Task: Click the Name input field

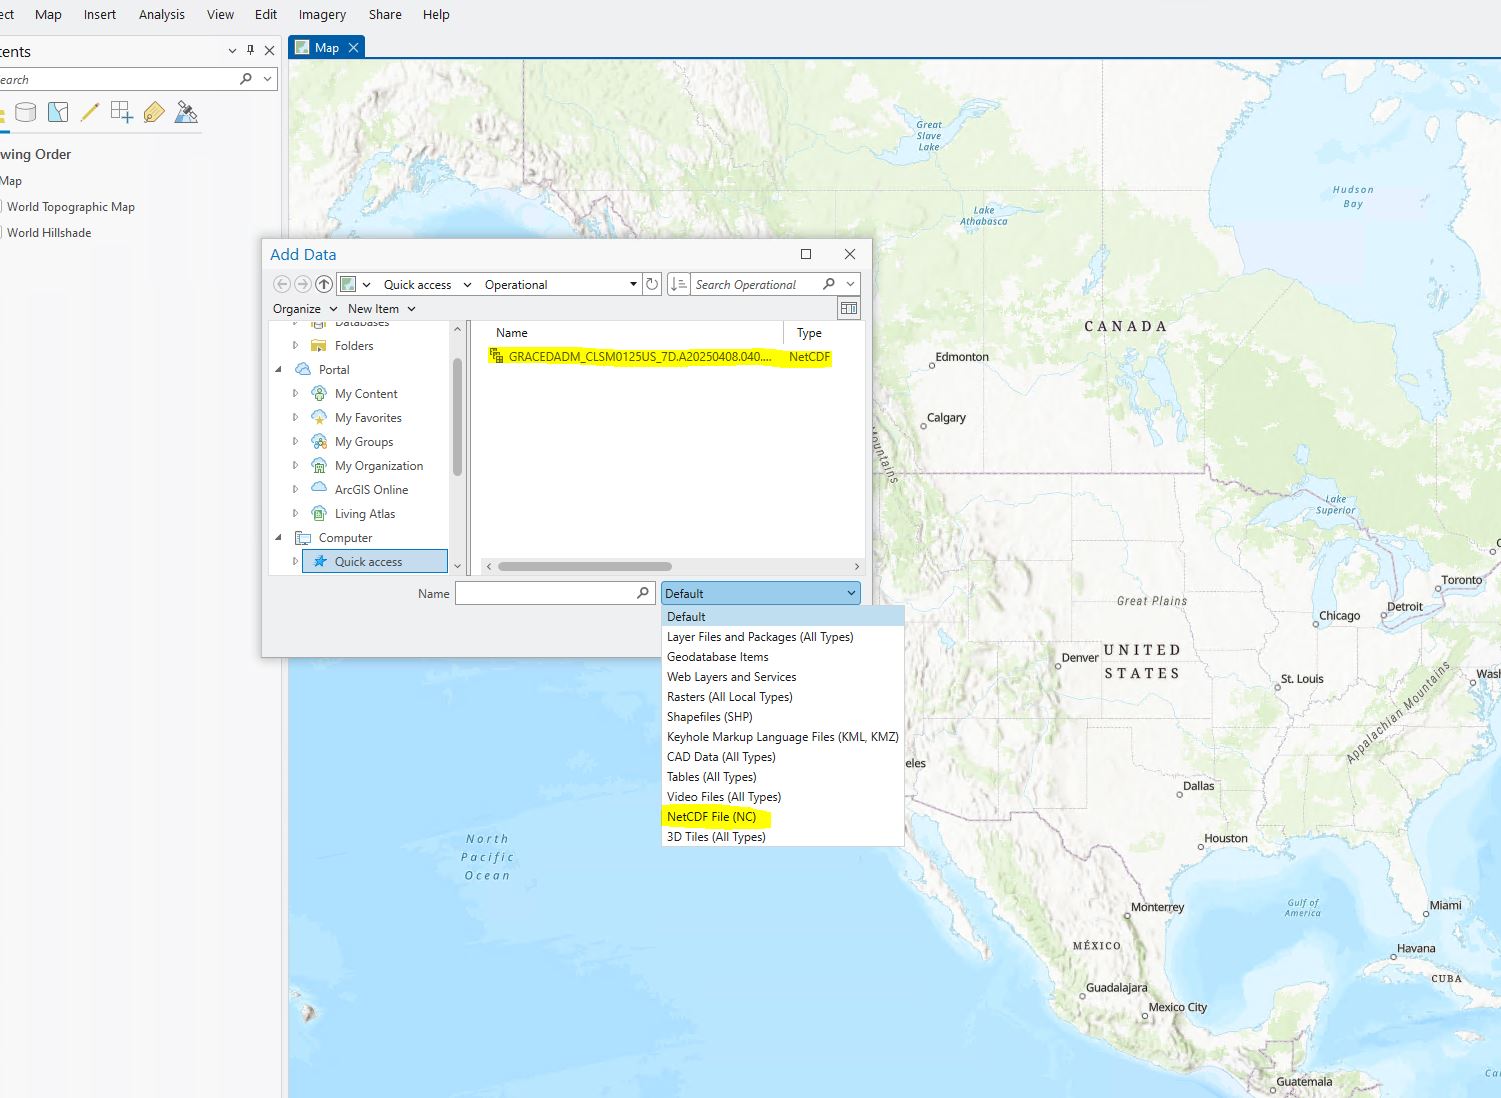Action: point(546,593)
